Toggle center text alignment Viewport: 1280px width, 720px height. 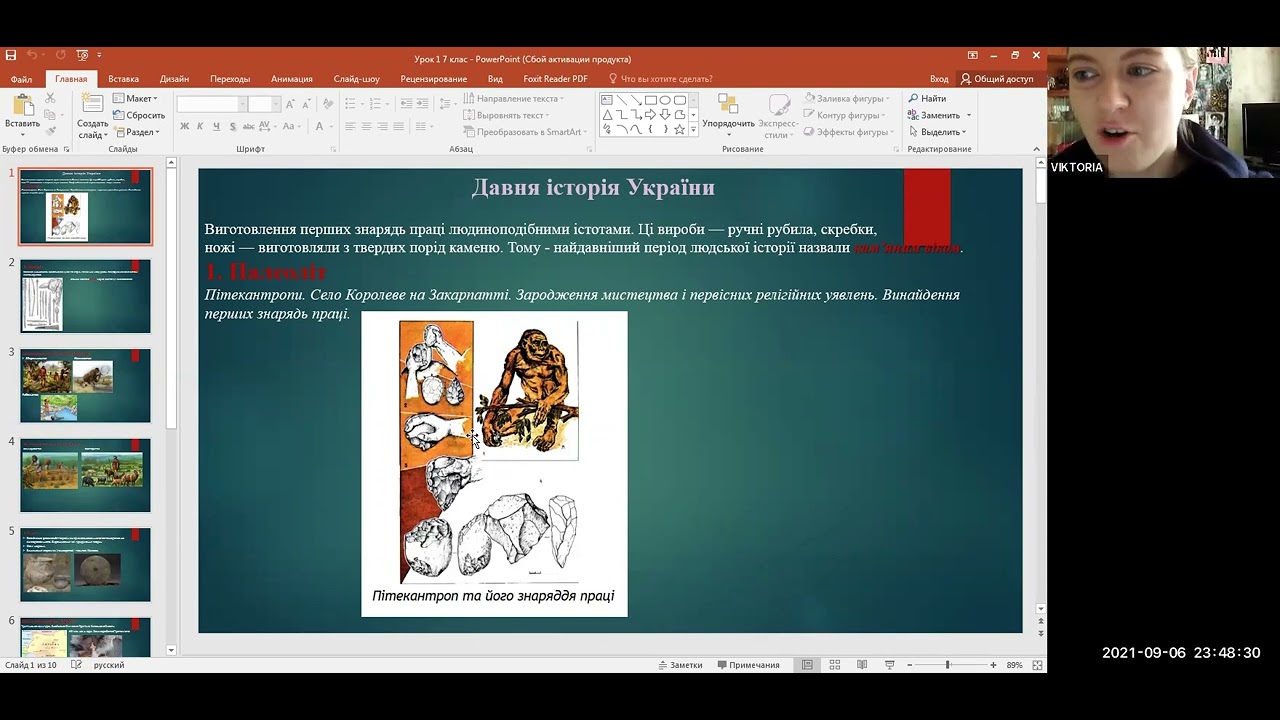[x=366, y=126]
